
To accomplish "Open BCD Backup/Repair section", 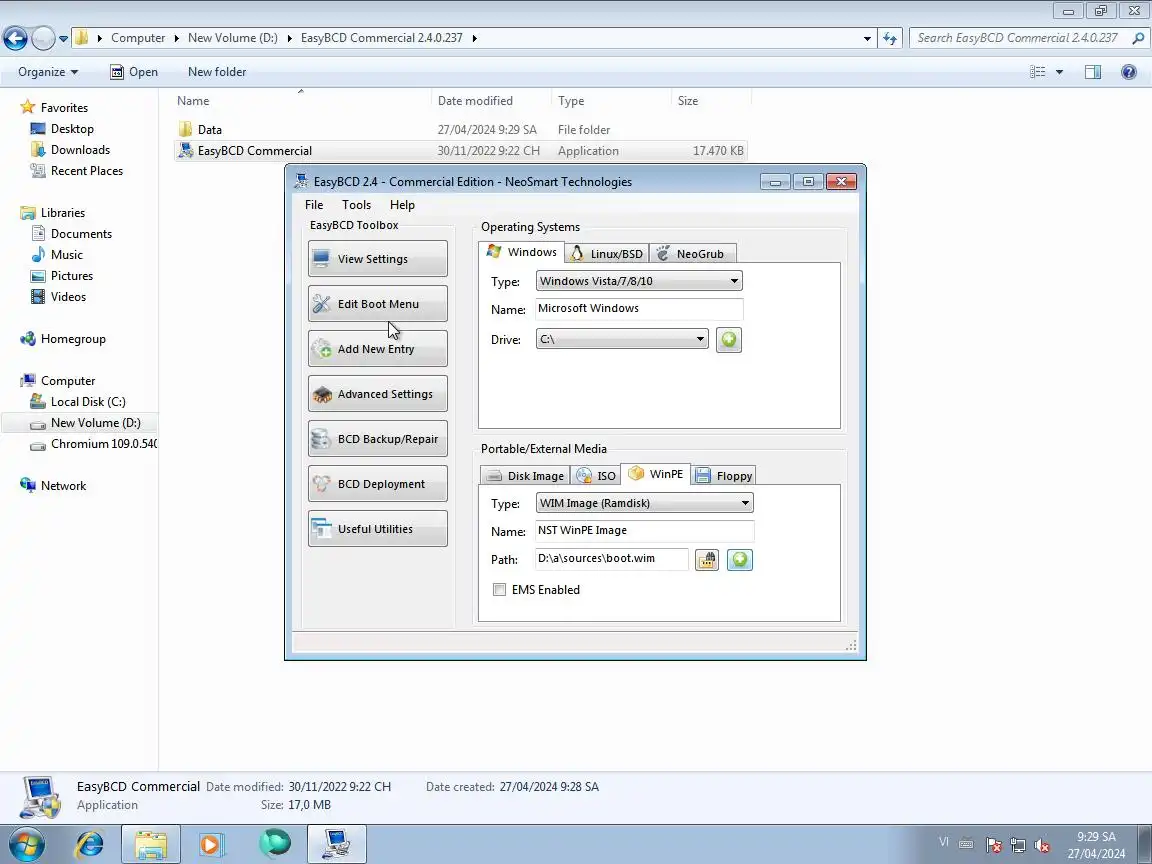I will (x=378, y=439).
